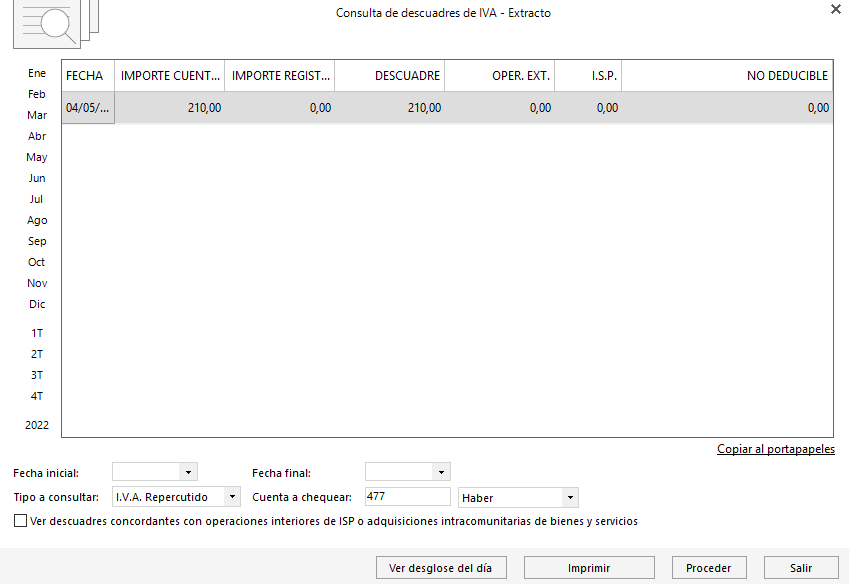The width and height of the screenshot is (849, 584).
Task: Click the FECHA column header
Action: [x=88, y=76]
